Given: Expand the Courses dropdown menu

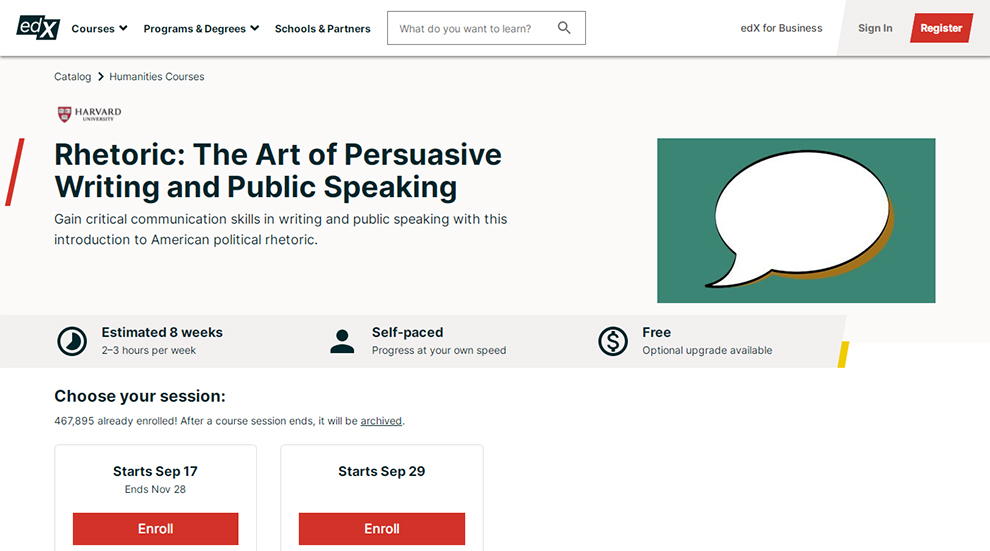Looking at the screenshot, I should point(99,29).
